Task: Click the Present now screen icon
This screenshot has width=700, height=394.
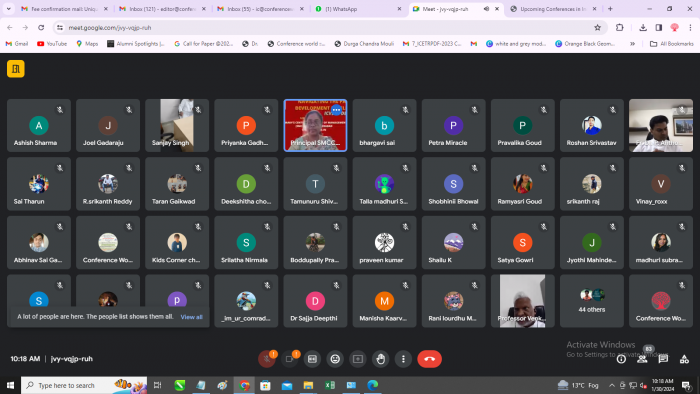Action: click(358, 359)
